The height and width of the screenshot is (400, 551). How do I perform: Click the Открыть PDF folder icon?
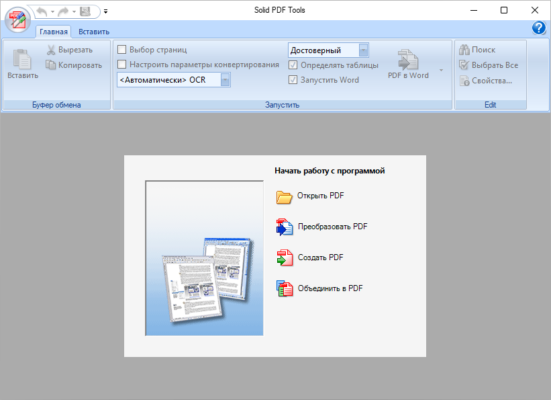point(284,197)
